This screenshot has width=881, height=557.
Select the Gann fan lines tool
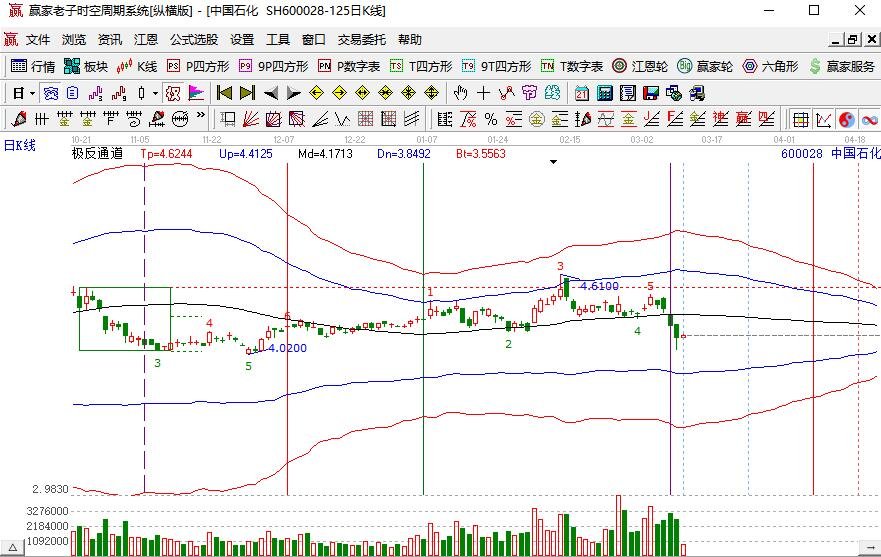coord(251,119)
